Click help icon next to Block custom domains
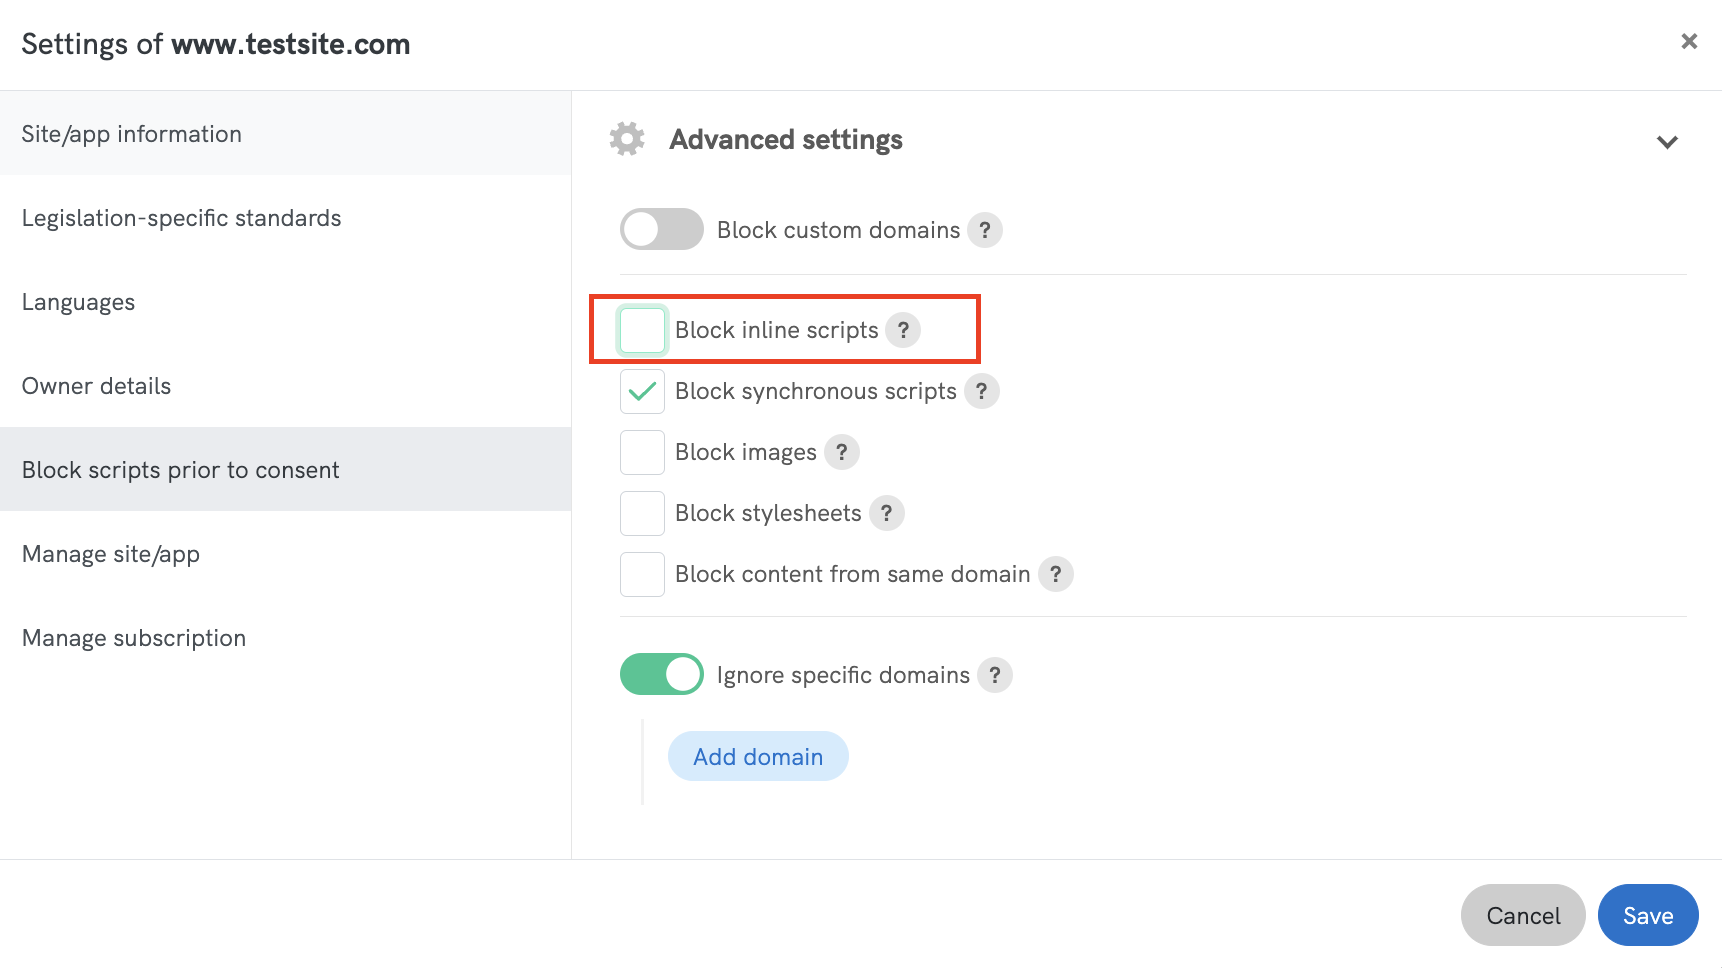This screenshot has width=1722, height=968. (x=984, y=230)
